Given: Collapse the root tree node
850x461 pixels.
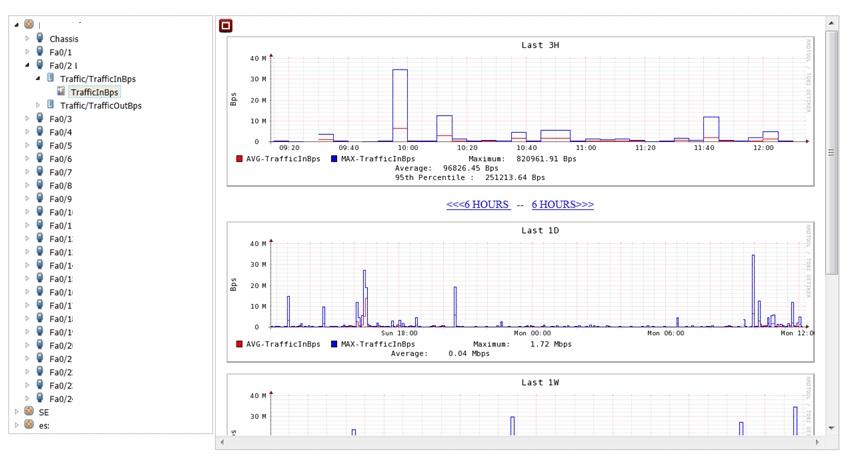Looking at the screenshot, I should (x=16, y=24).
